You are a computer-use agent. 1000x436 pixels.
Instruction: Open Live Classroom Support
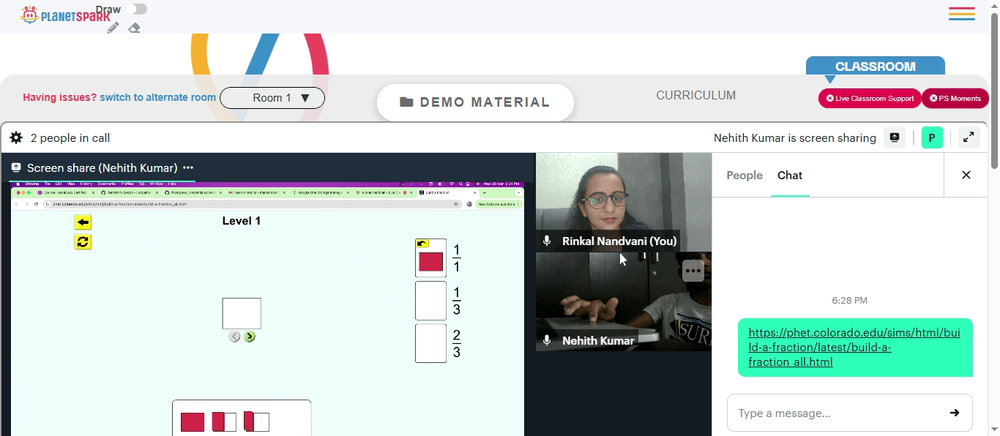coord(870,98)
